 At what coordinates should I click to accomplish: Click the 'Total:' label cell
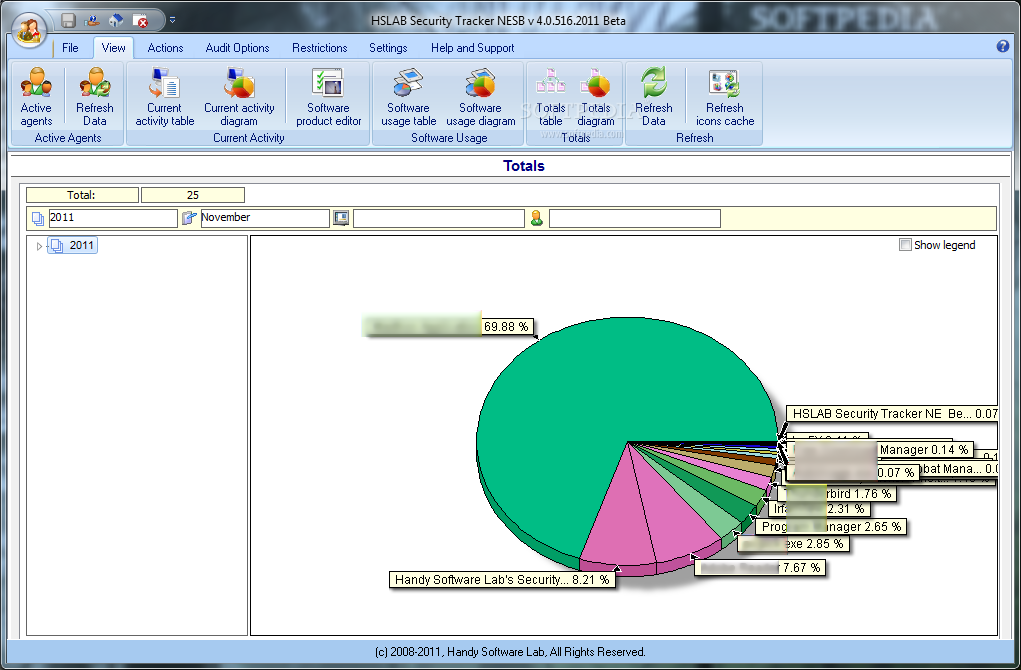pos(82,195)
